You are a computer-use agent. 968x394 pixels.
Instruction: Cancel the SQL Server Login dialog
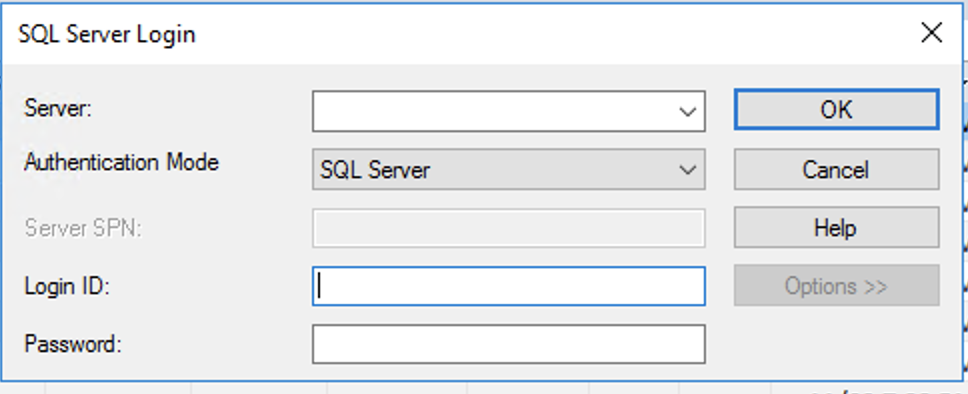pyautogui.click(x=837, y=169)
